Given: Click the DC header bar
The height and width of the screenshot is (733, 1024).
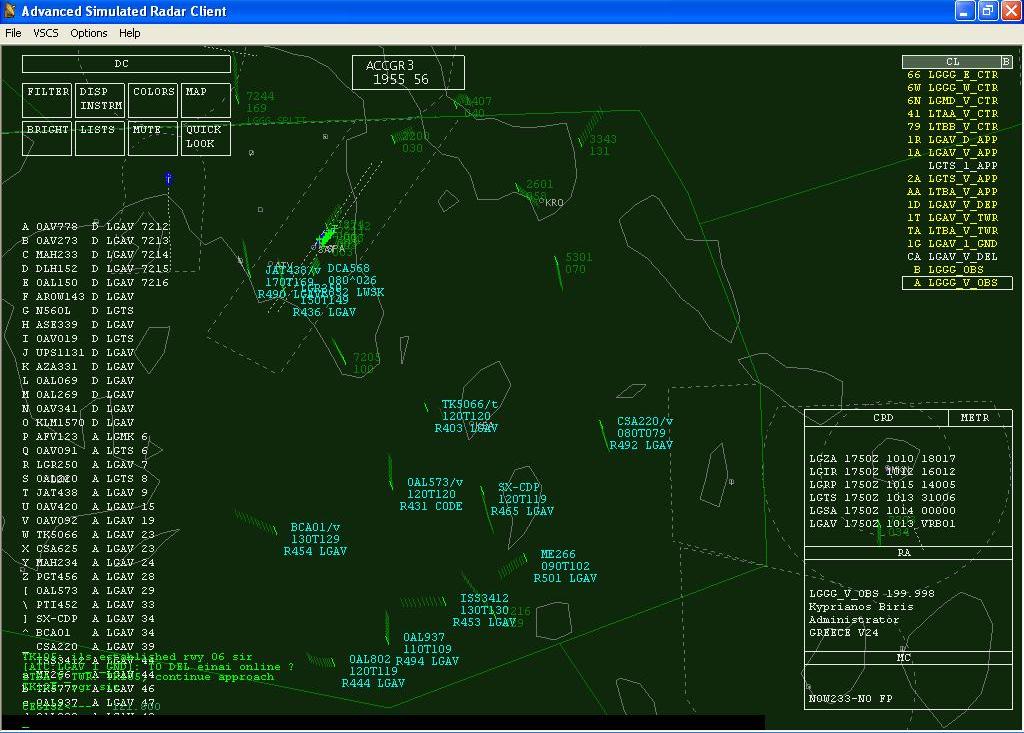Looking at the screenshot, I should (126, 63).
